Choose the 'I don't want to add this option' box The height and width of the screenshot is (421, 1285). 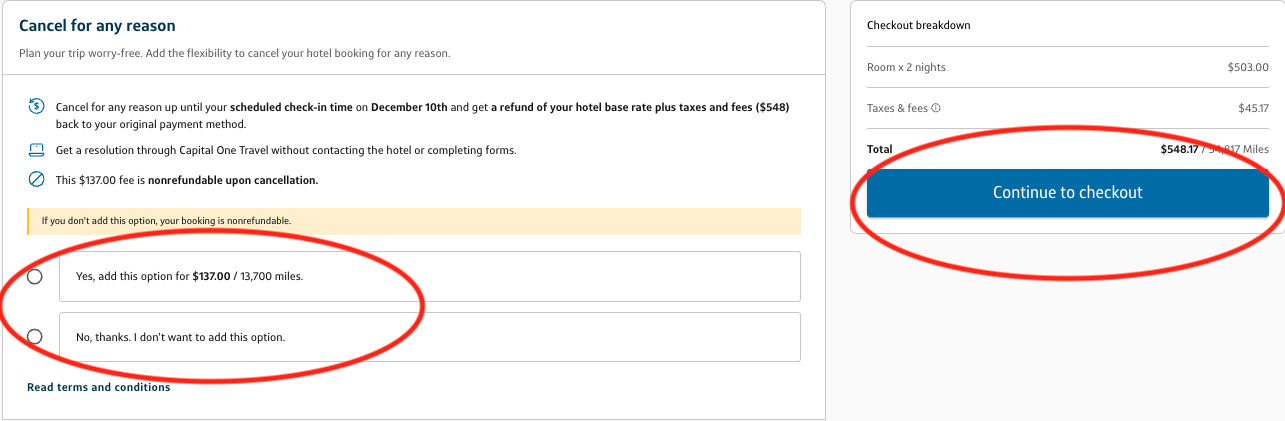[430, 337]
